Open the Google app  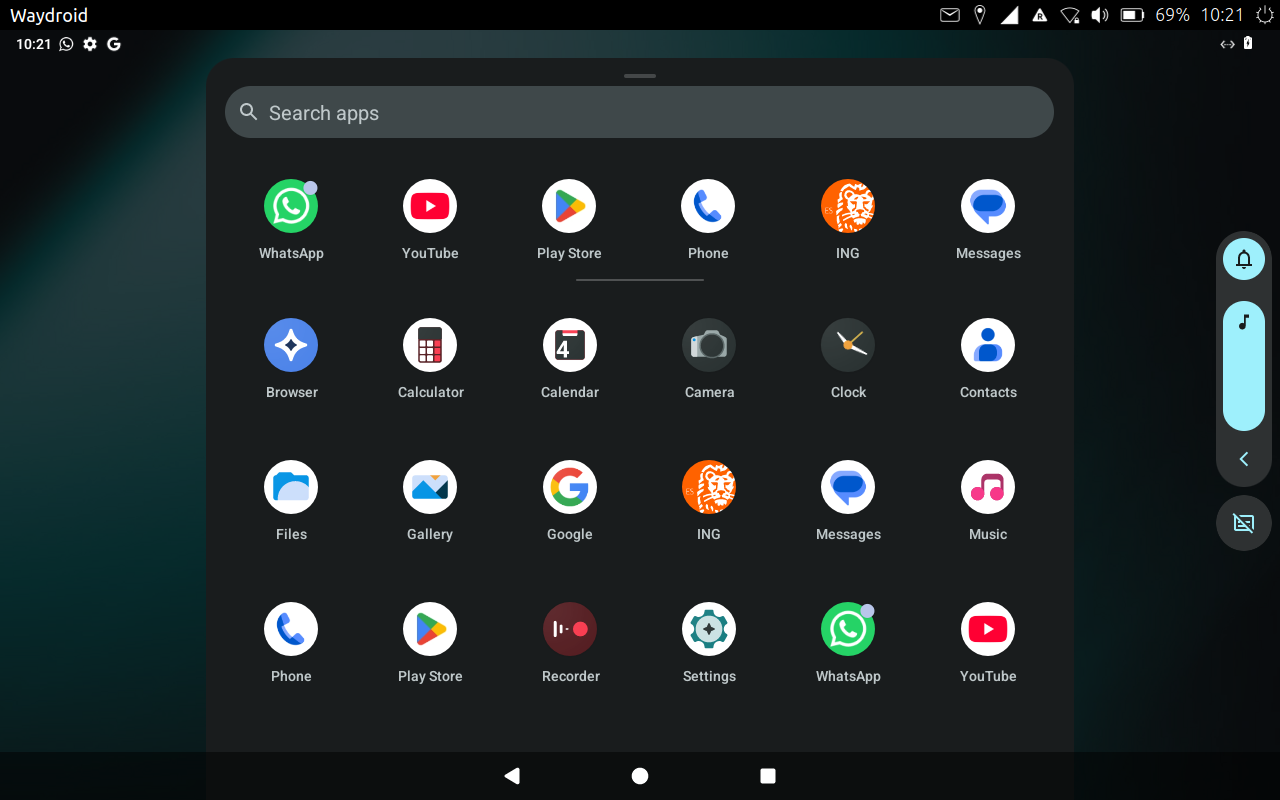pos(570,488)
